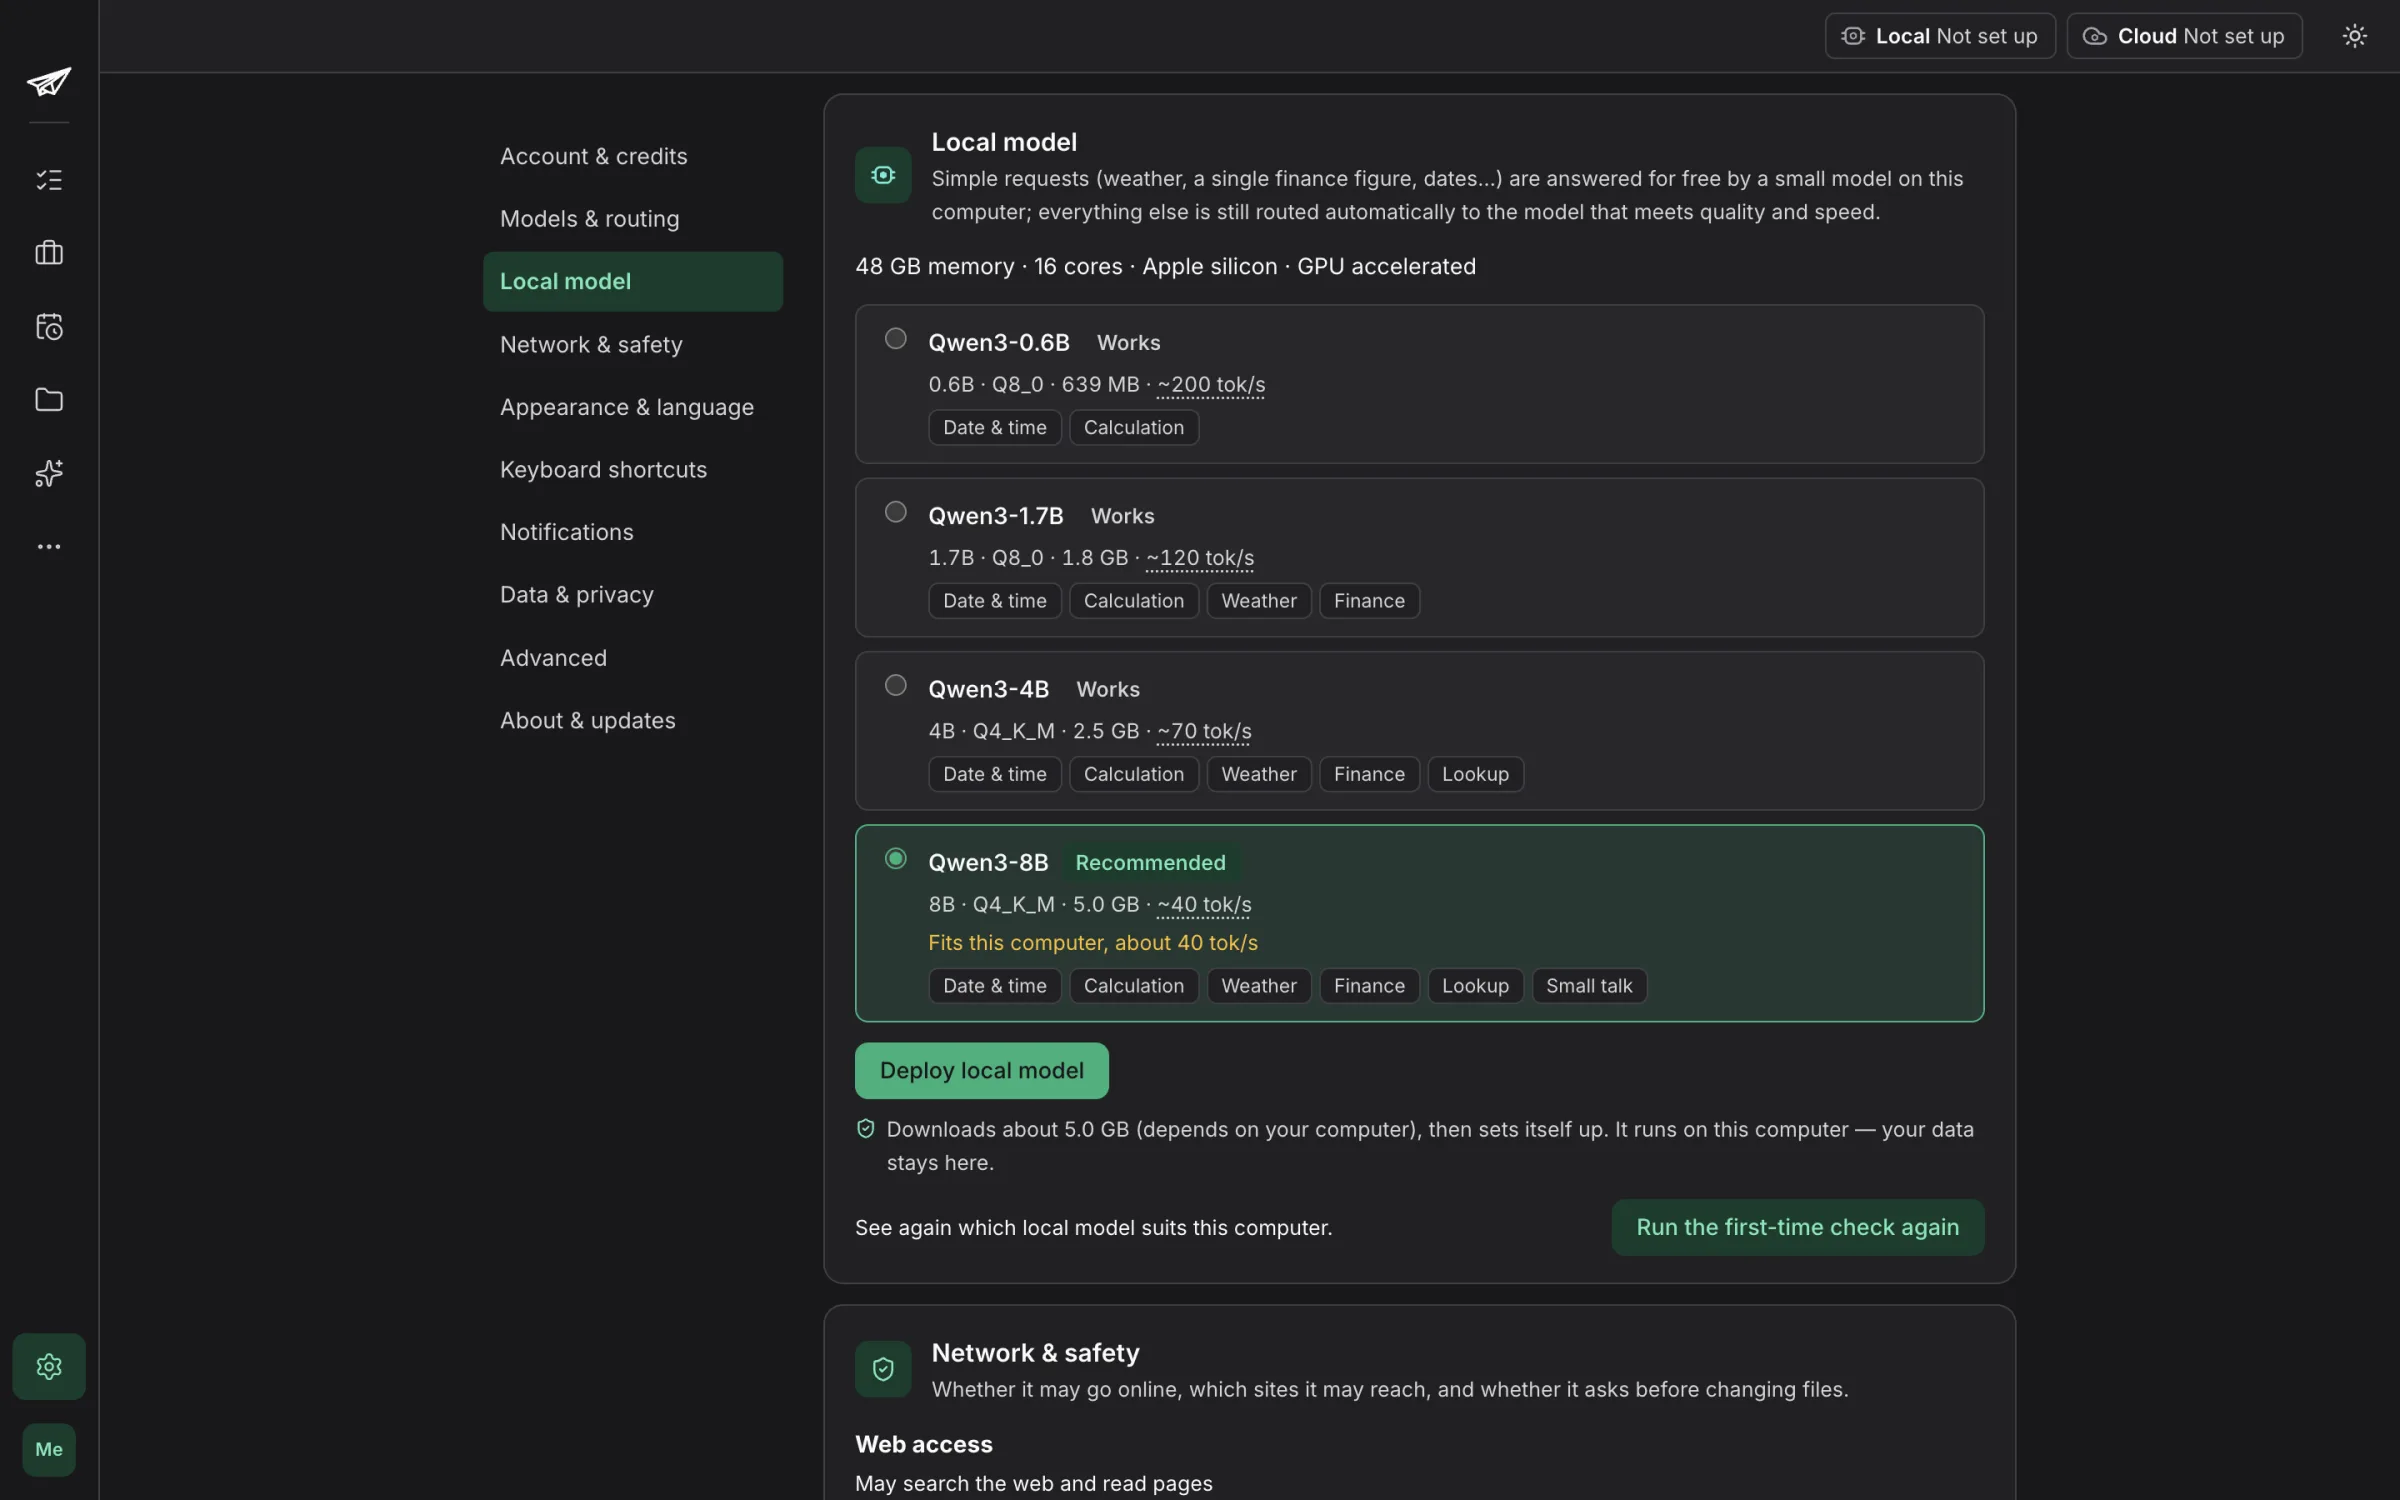Open Data & privacy settings
The width and height of the screenshot is (2400, 1500).
(x=632, y=595)
